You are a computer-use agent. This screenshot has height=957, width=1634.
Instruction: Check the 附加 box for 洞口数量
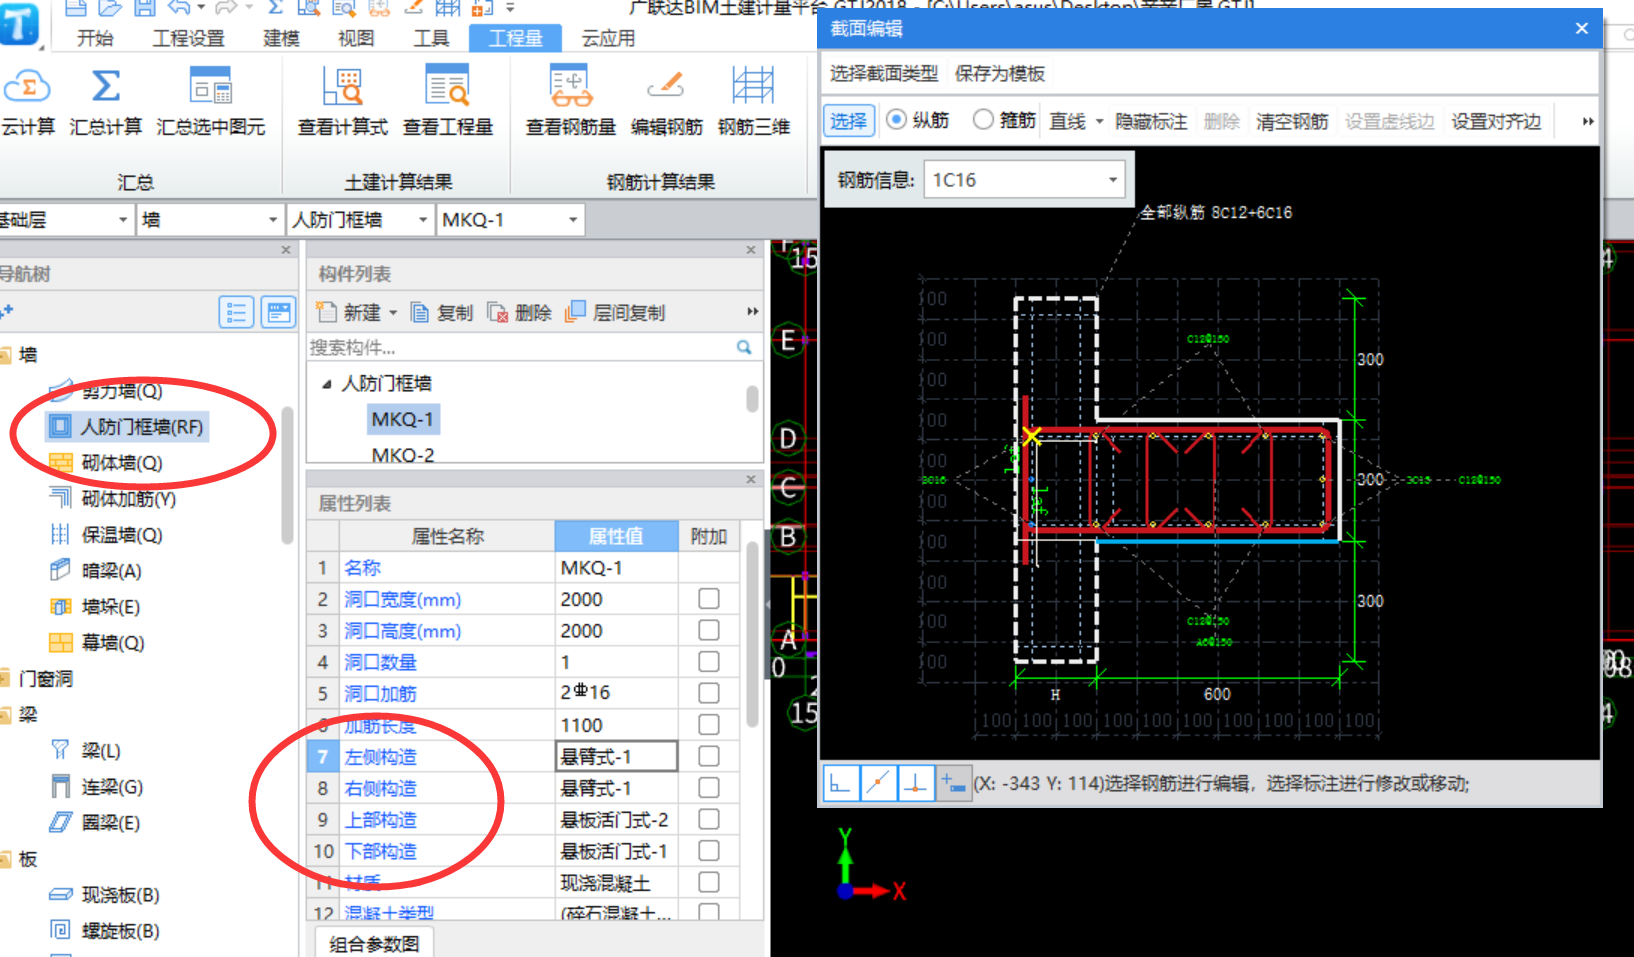point(709,661)
